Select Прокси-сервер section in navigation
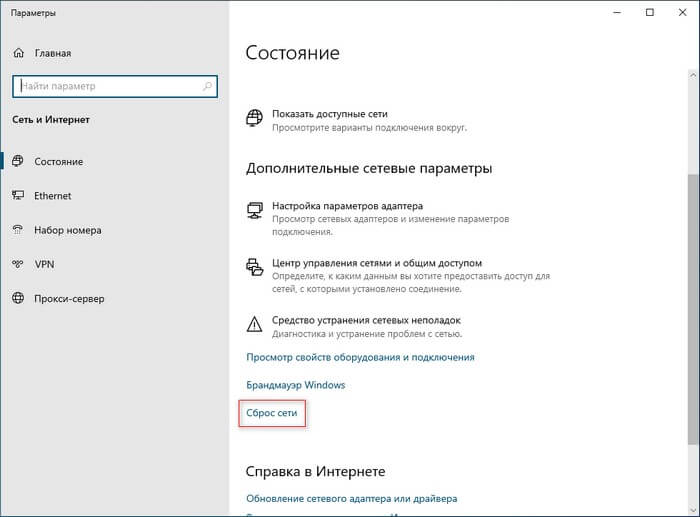The height and width of the screenshot is (517, 700). tap(71, 298)
